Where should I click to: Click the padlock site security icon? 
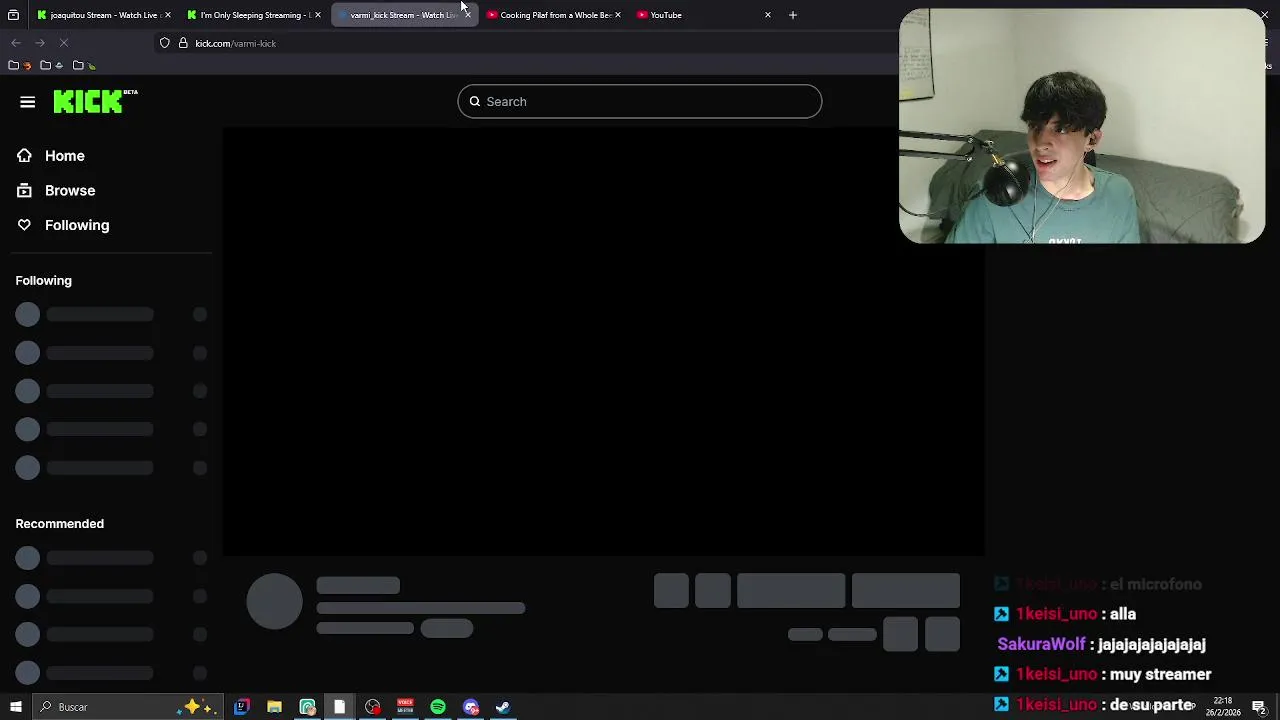pyautogui.click(x=183, y=43)
